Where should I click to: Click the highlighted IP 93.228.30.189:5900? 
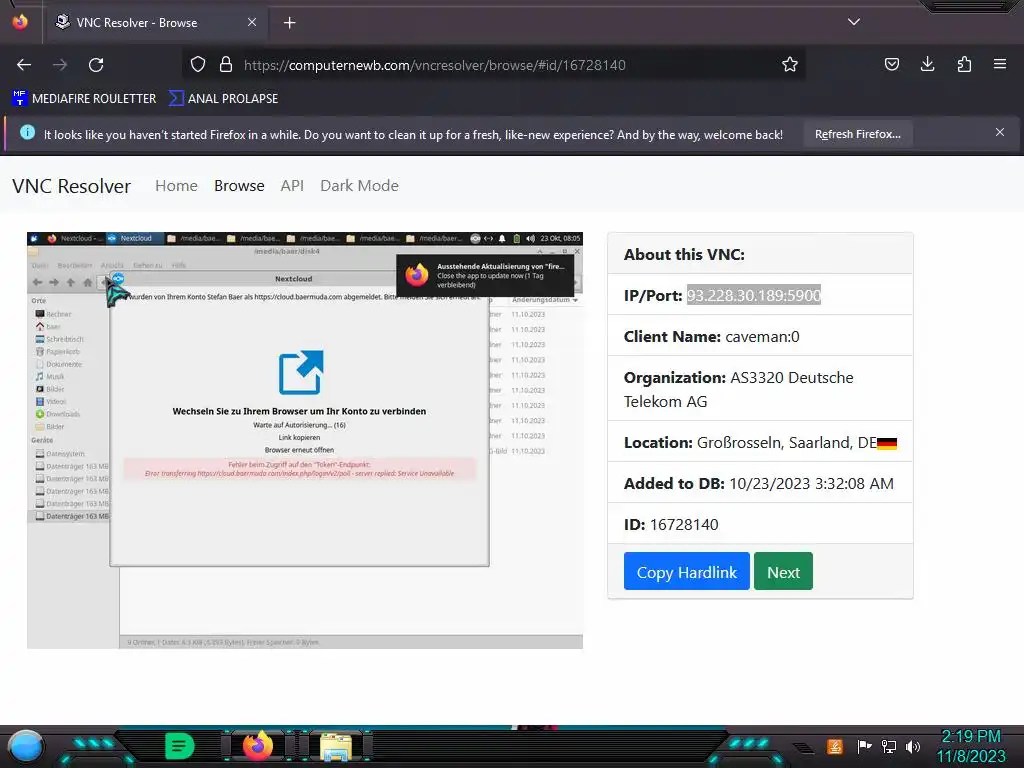pos(754,295)
